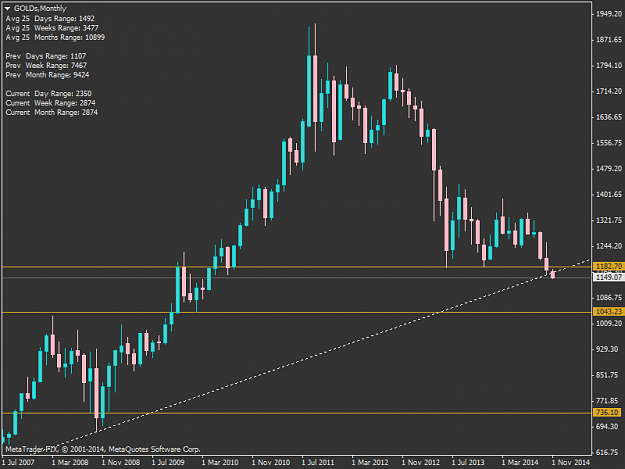Image resolution: width=625 pixels, height=469 pixels.
Task: Click the 'GOLDs,Monthly' chart title text
Action: pyautogui.click(x=40, y=8)
